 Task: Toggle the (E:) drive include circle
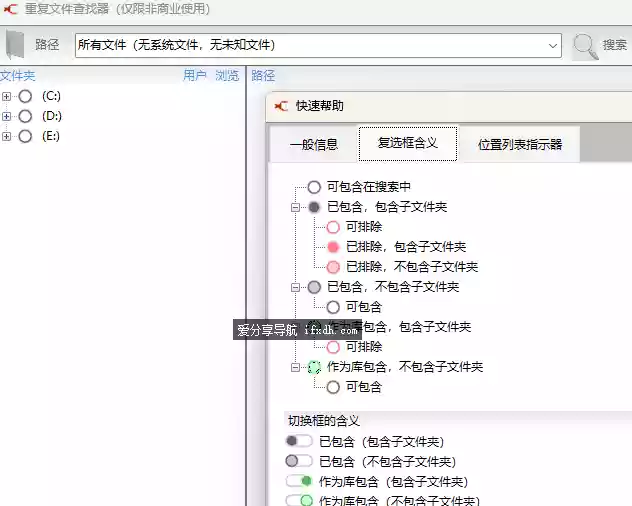pyautogui.click(x=25, y=136)
